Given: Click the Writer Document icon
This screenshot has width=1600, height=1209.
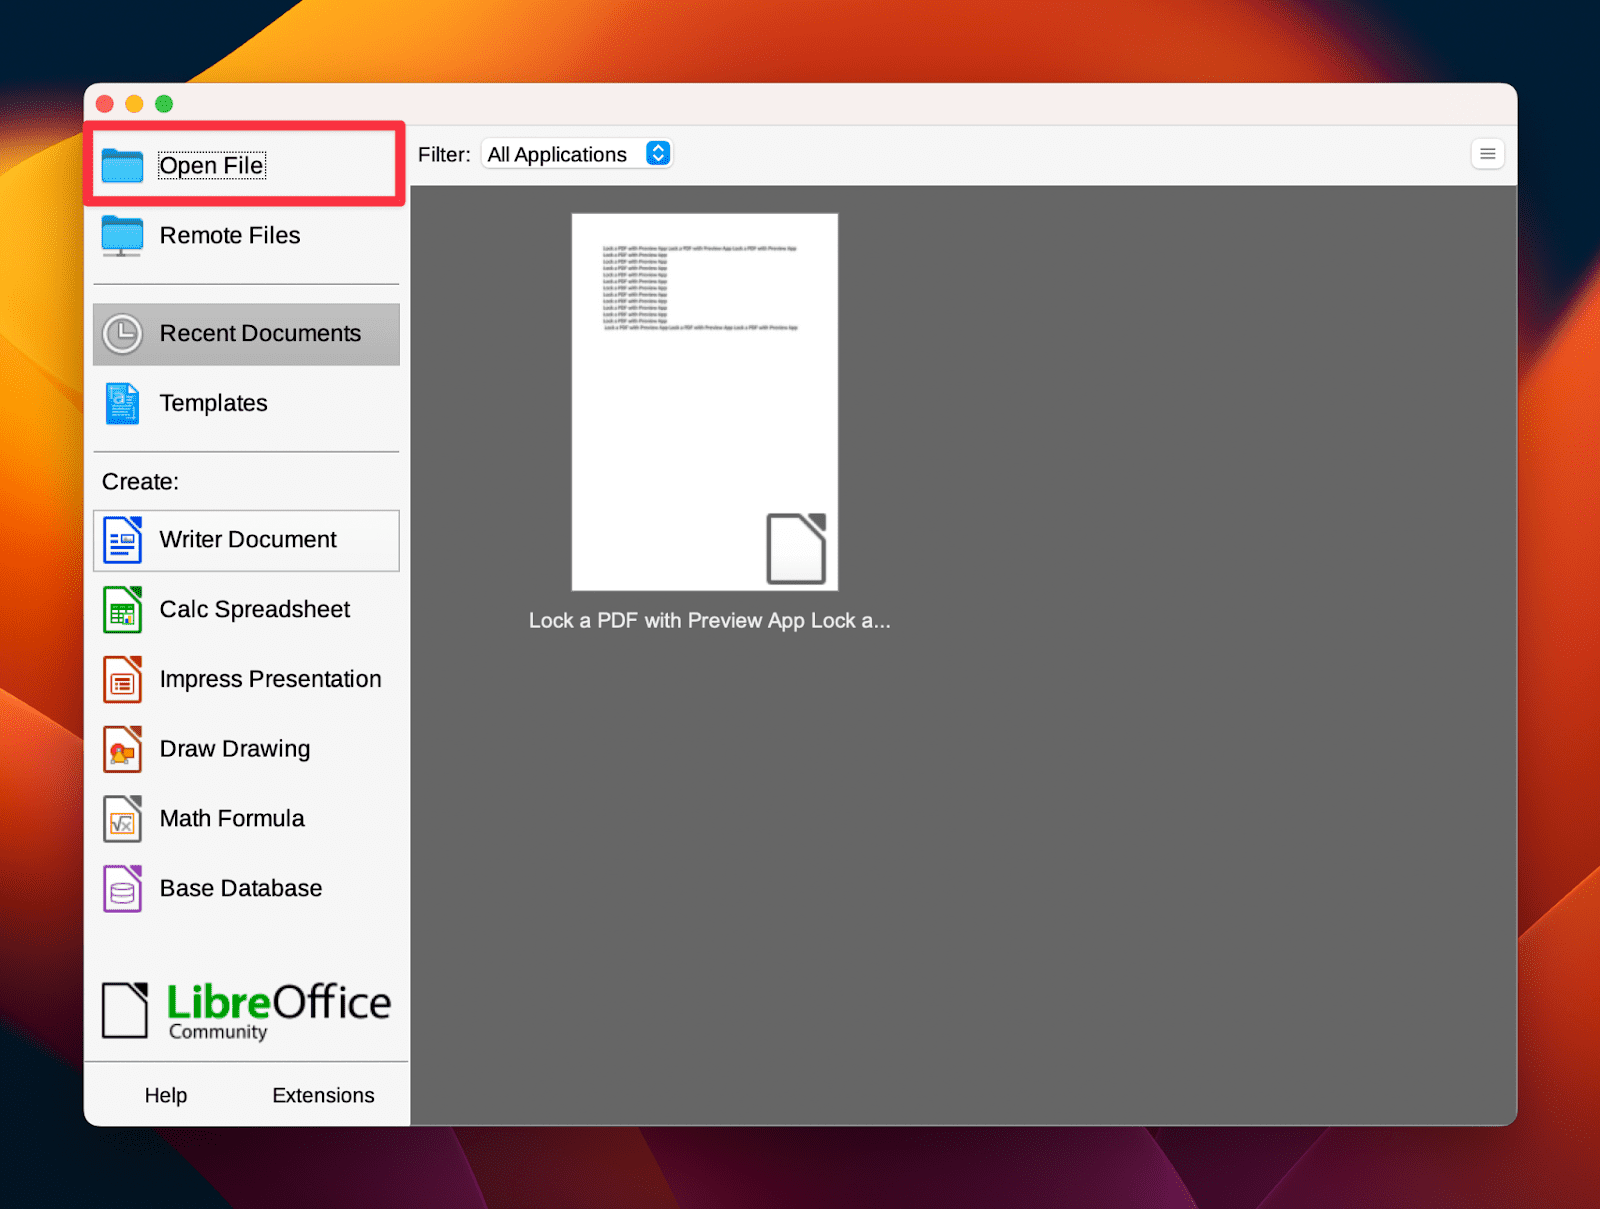Looking at the screenshot, I should click(x=122, y=540).
